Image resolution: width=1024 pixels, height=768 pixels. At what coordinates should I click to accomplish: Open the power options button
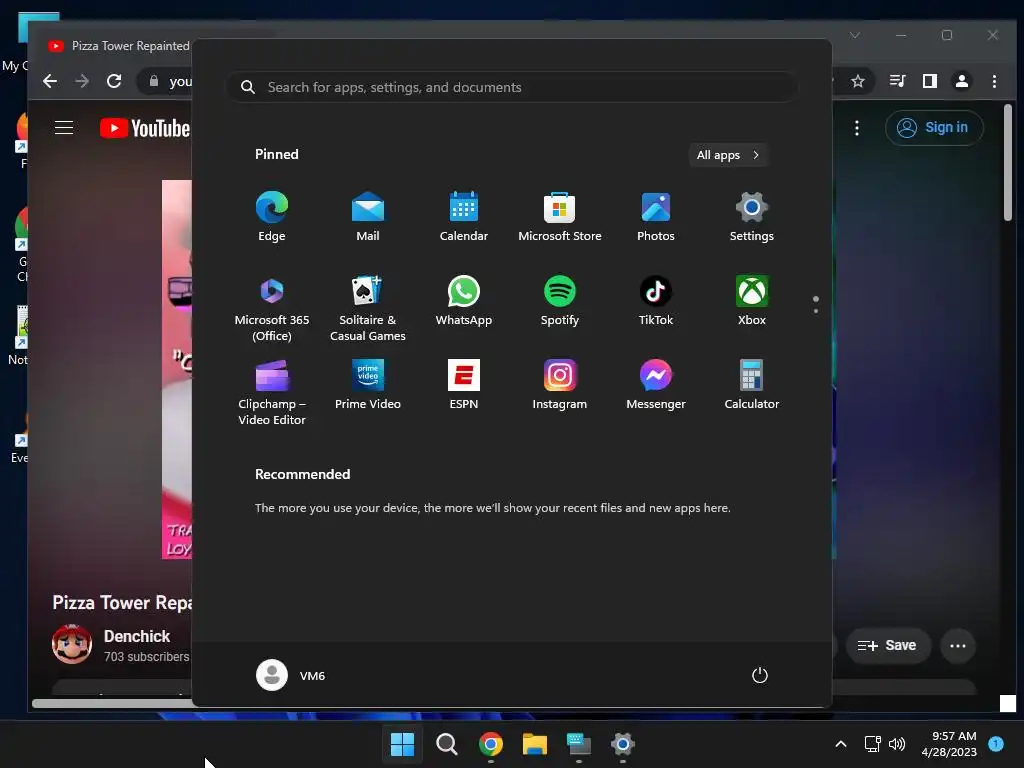click(x=760, y=675)
